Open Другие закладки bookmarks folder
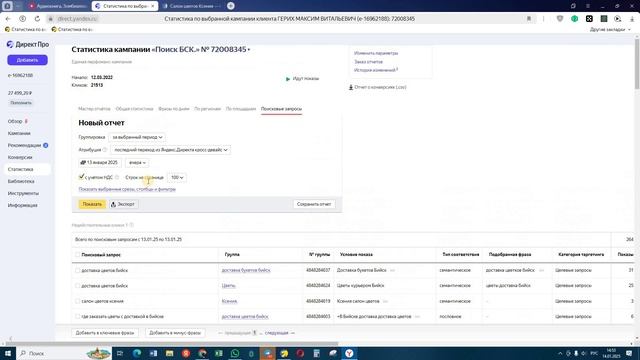 (x=610, y=29)
